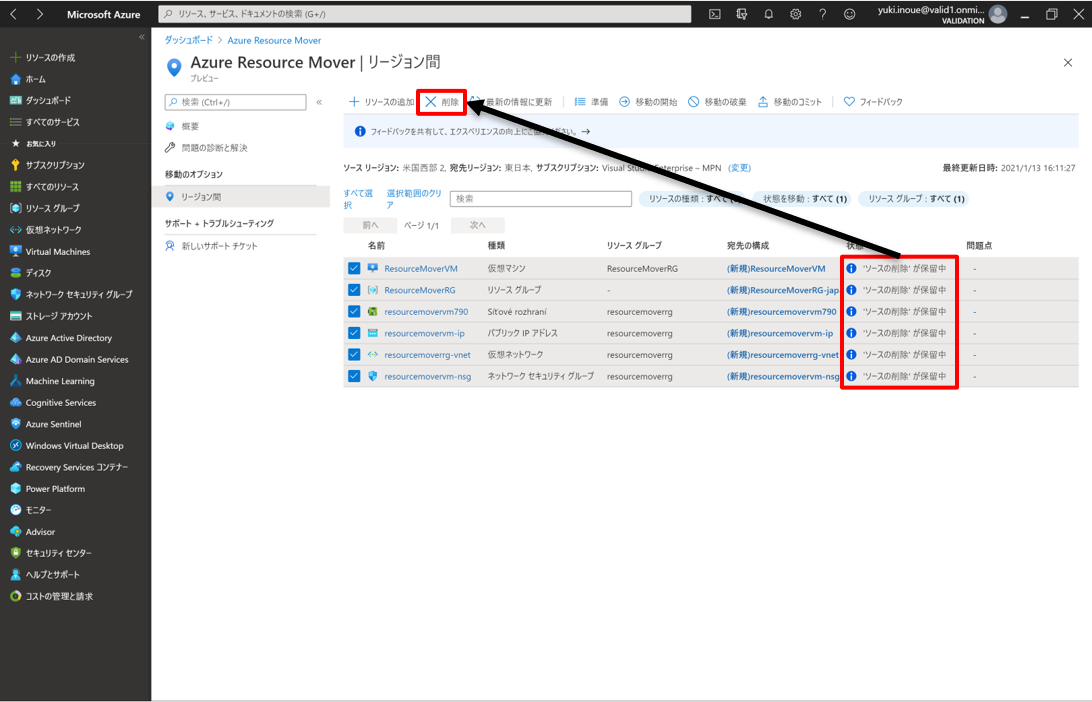
Task: Click すべて選択 link
Action: click(358, 199)
